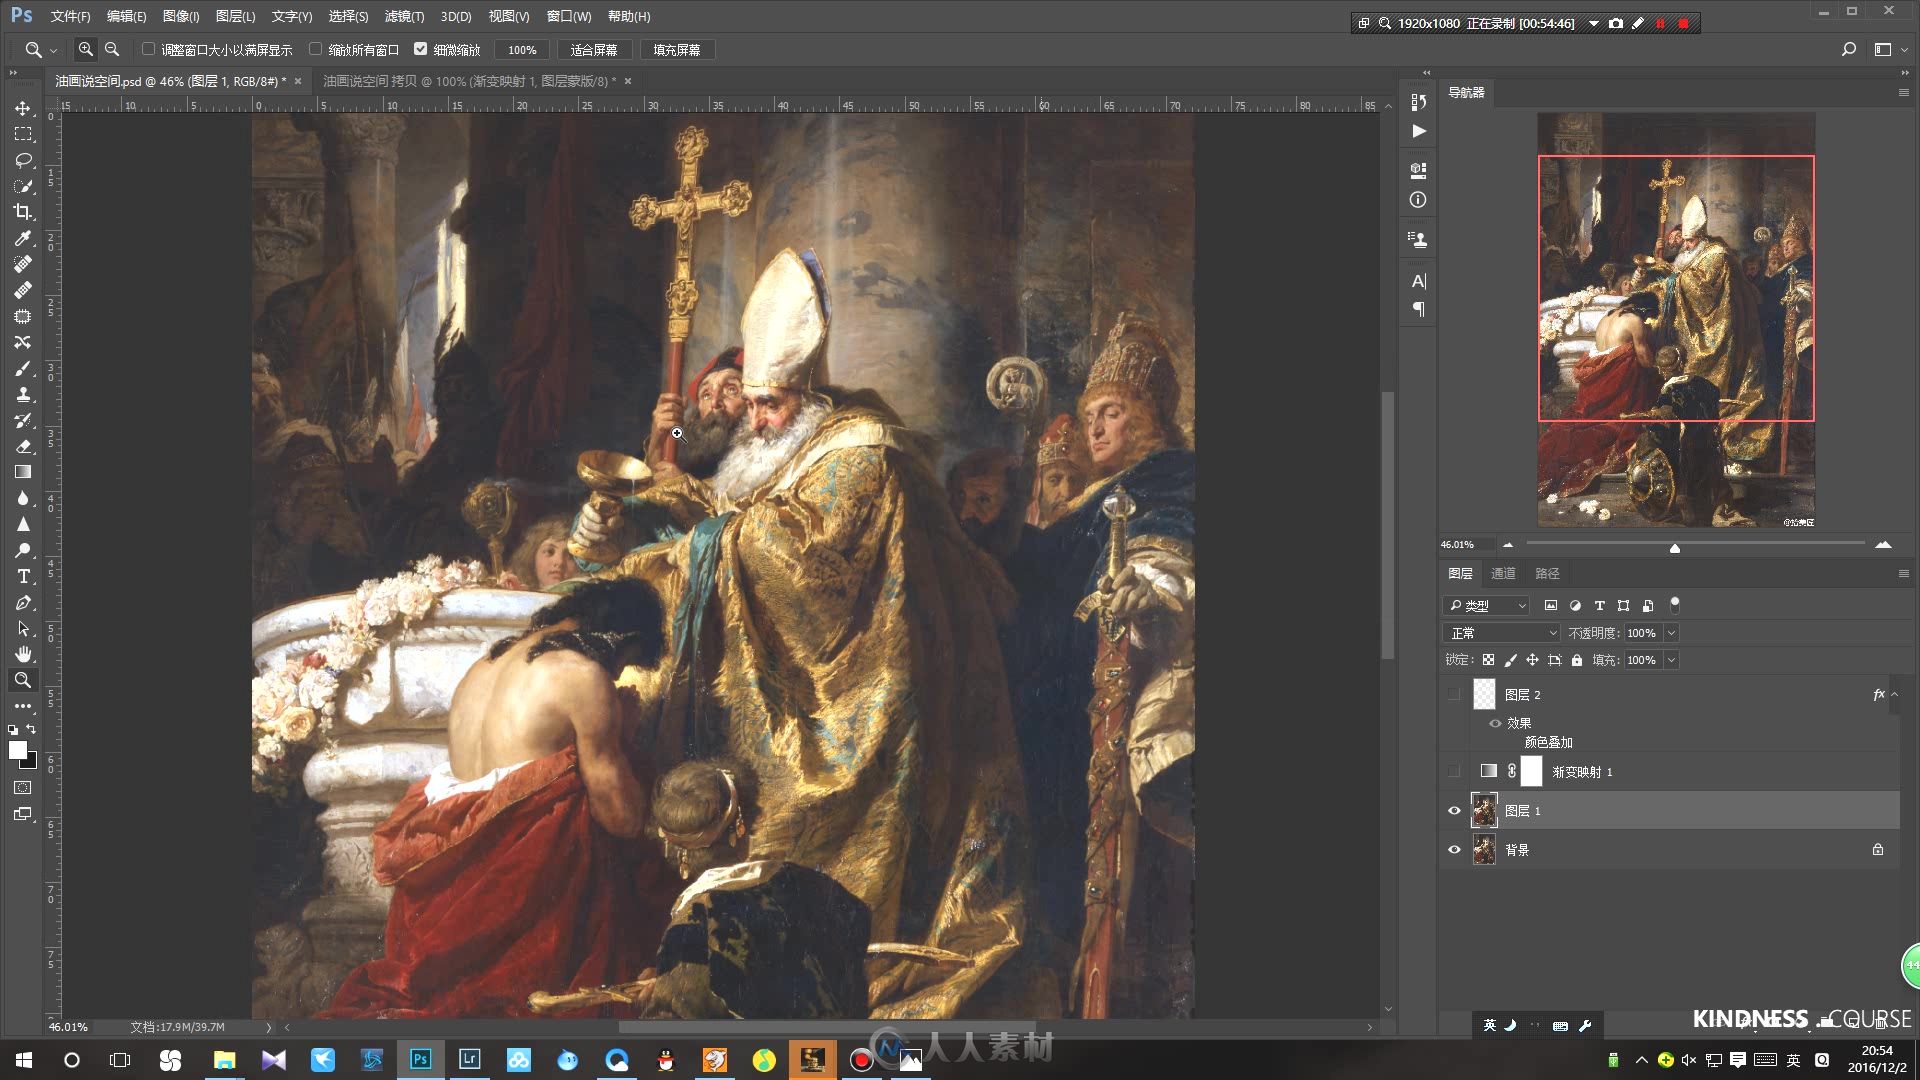Select the History Brush tool
The image size is (1920, 1080).
pos(23,420)
